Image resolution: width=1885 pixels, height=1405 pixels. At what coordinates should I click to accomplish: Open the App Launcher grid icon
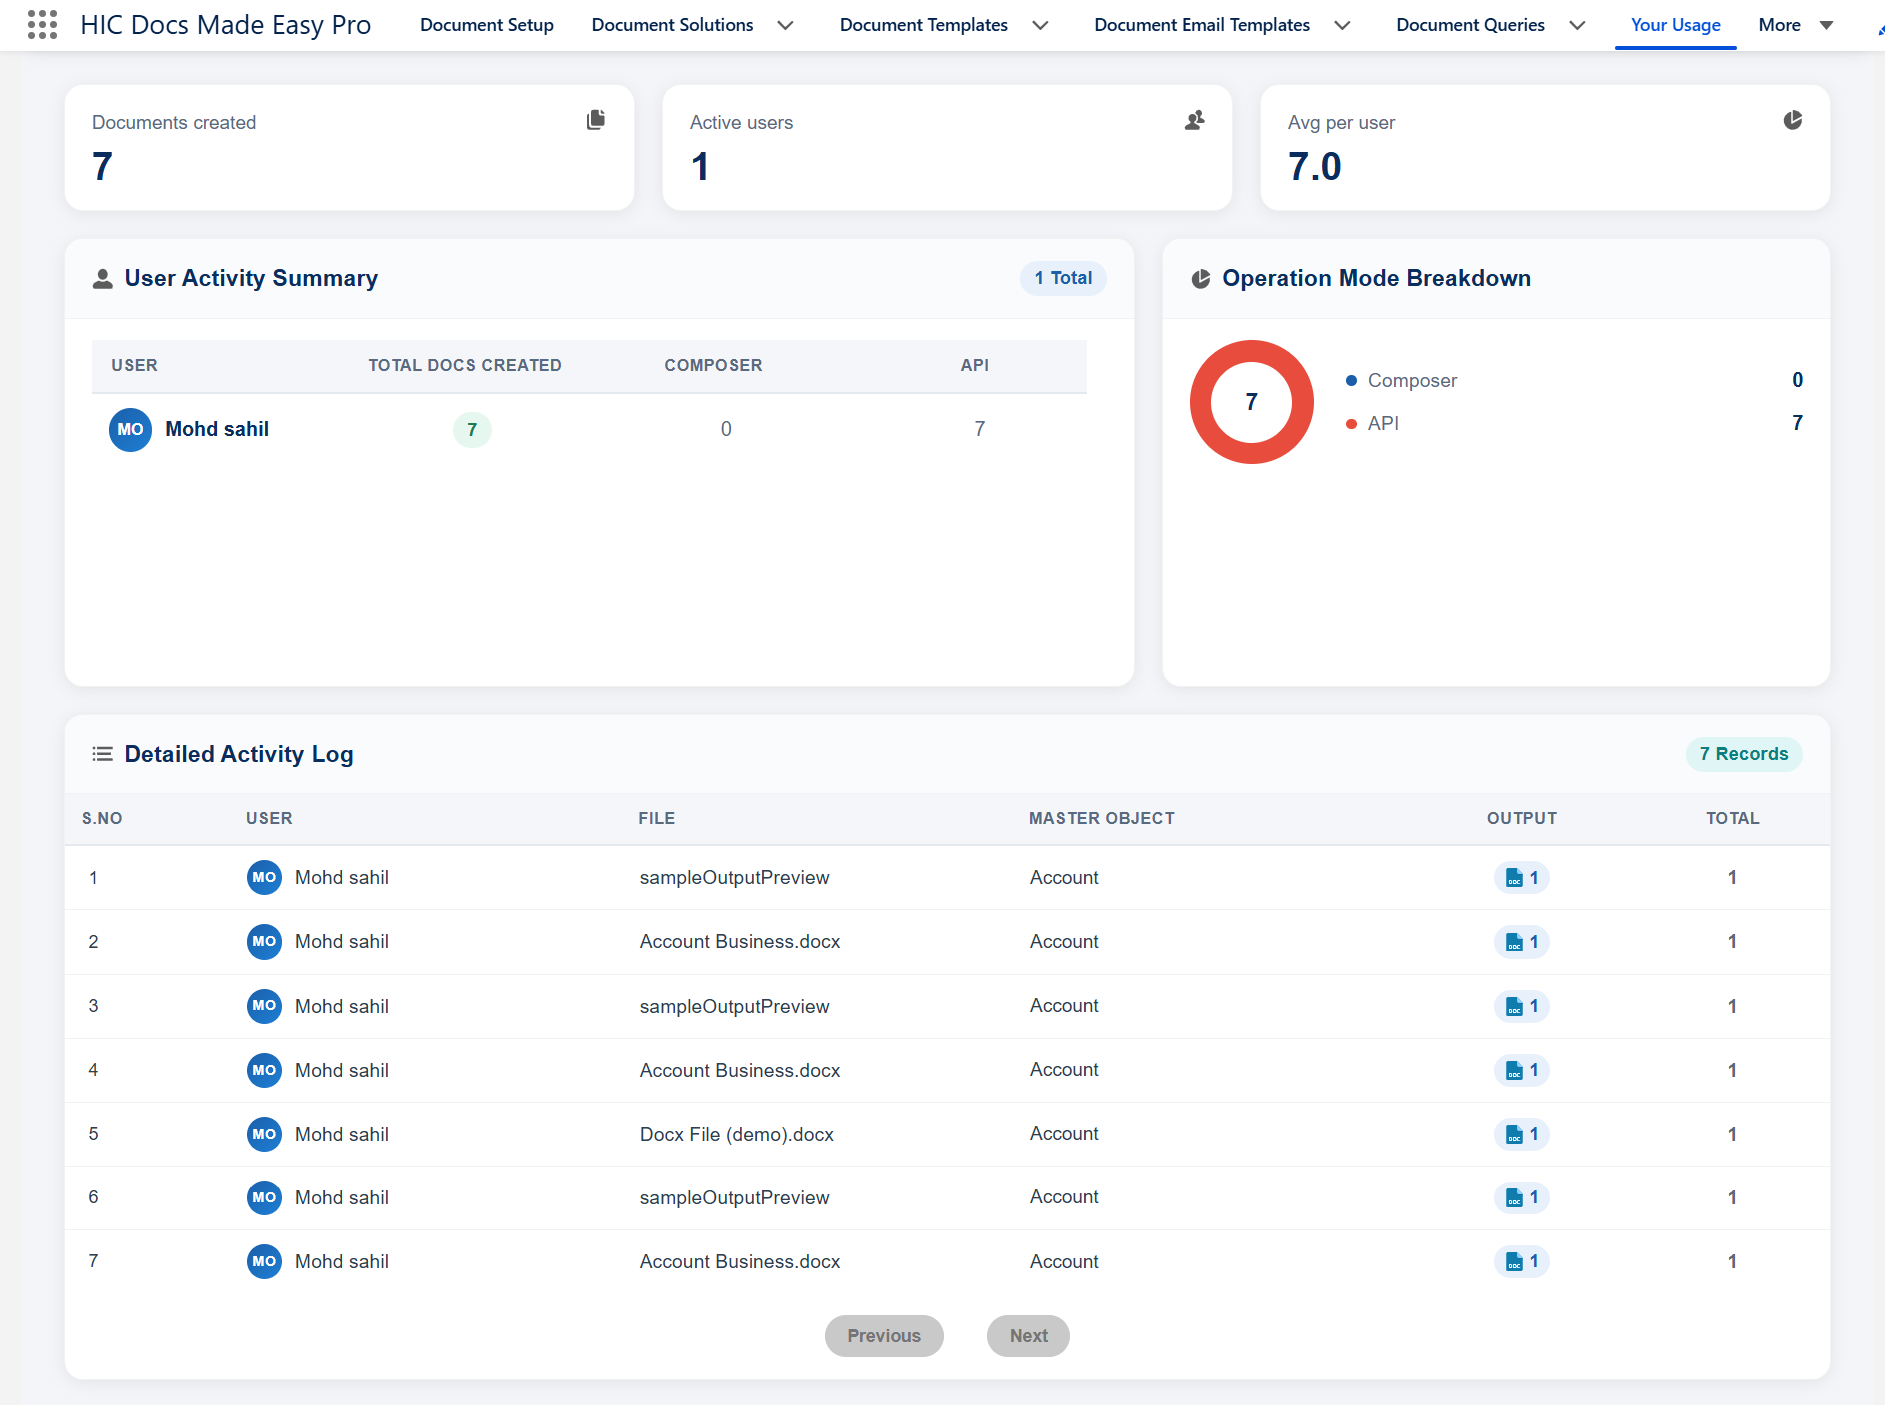[x=42, y=24]
